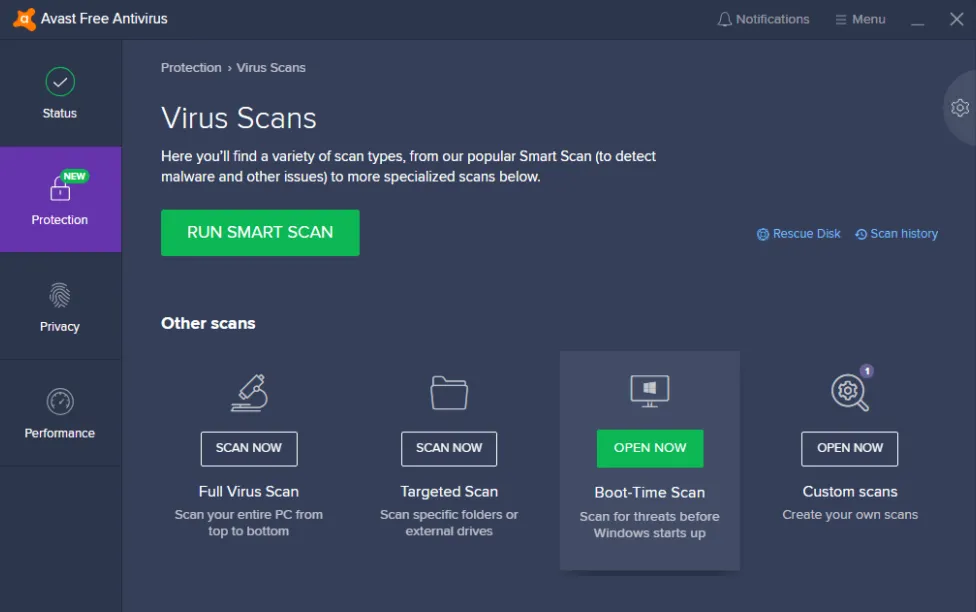Select the Protection padlock icon

tap(60, 189)
